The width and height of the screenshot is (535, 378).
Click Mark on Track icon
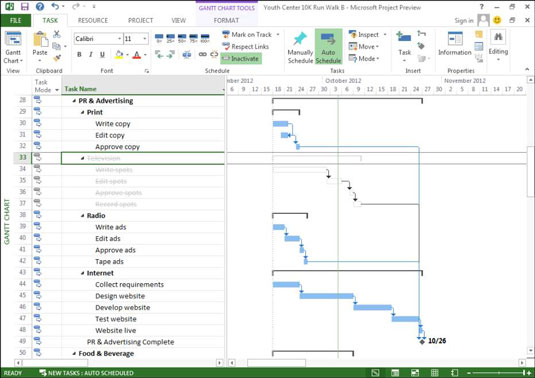[x=226, y=34]
